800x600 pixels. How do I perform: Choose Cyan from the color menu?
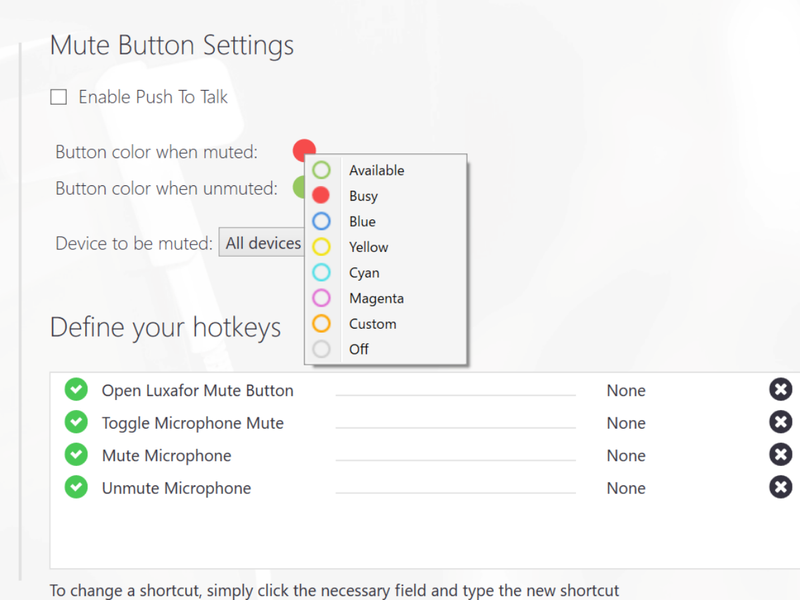(385, 272)
